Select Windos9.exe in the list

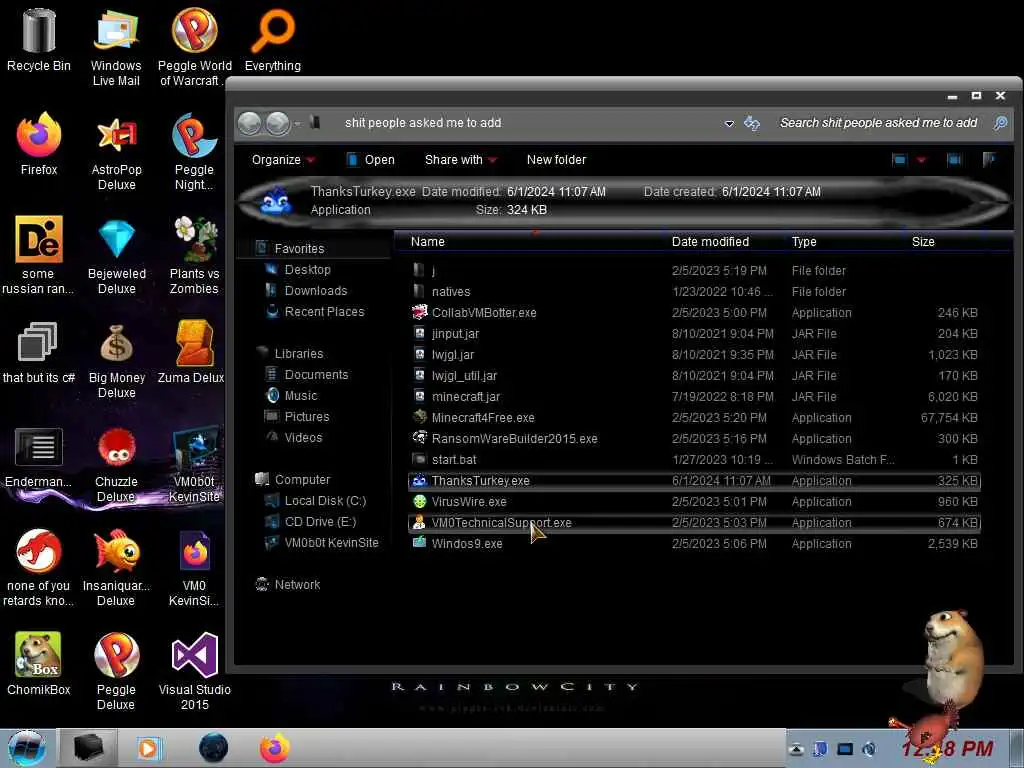(694, 543)
